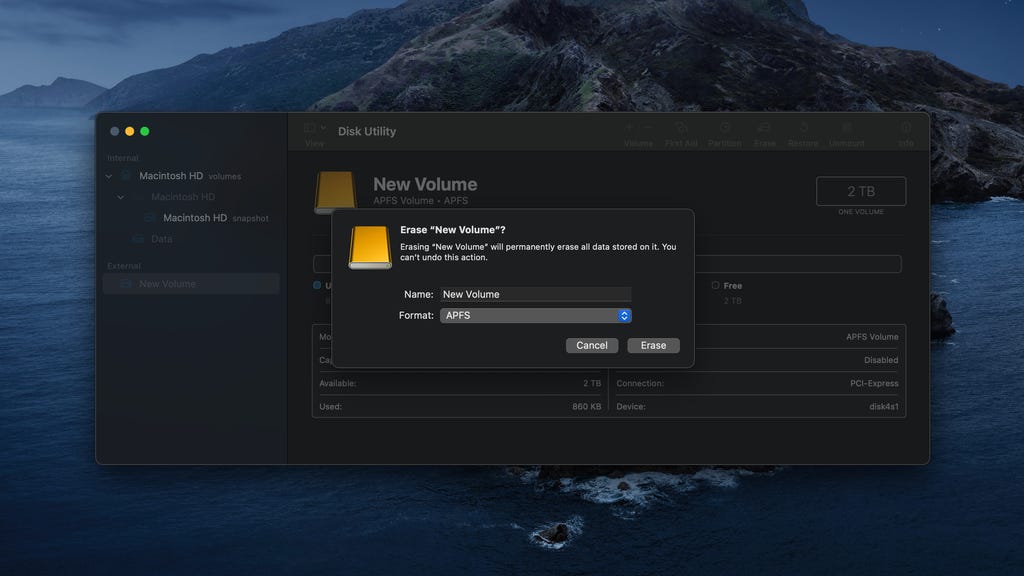Screen dimensions: 1024x576
Task: Click the First Aid toolbar icon
Action: tap(681, 129)
